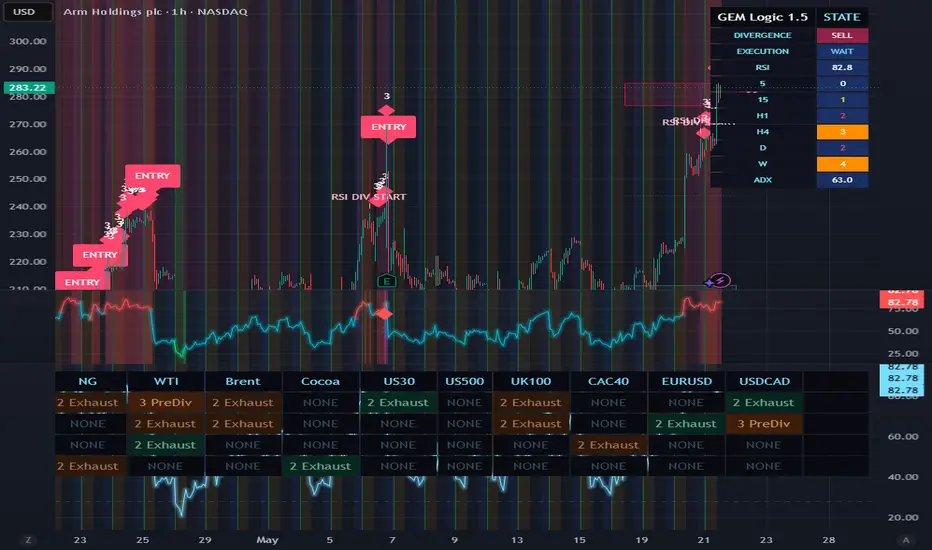Click the ADX 63.0 value cell
This screenshot has width=932, height=550.
[x=842, y=180]
